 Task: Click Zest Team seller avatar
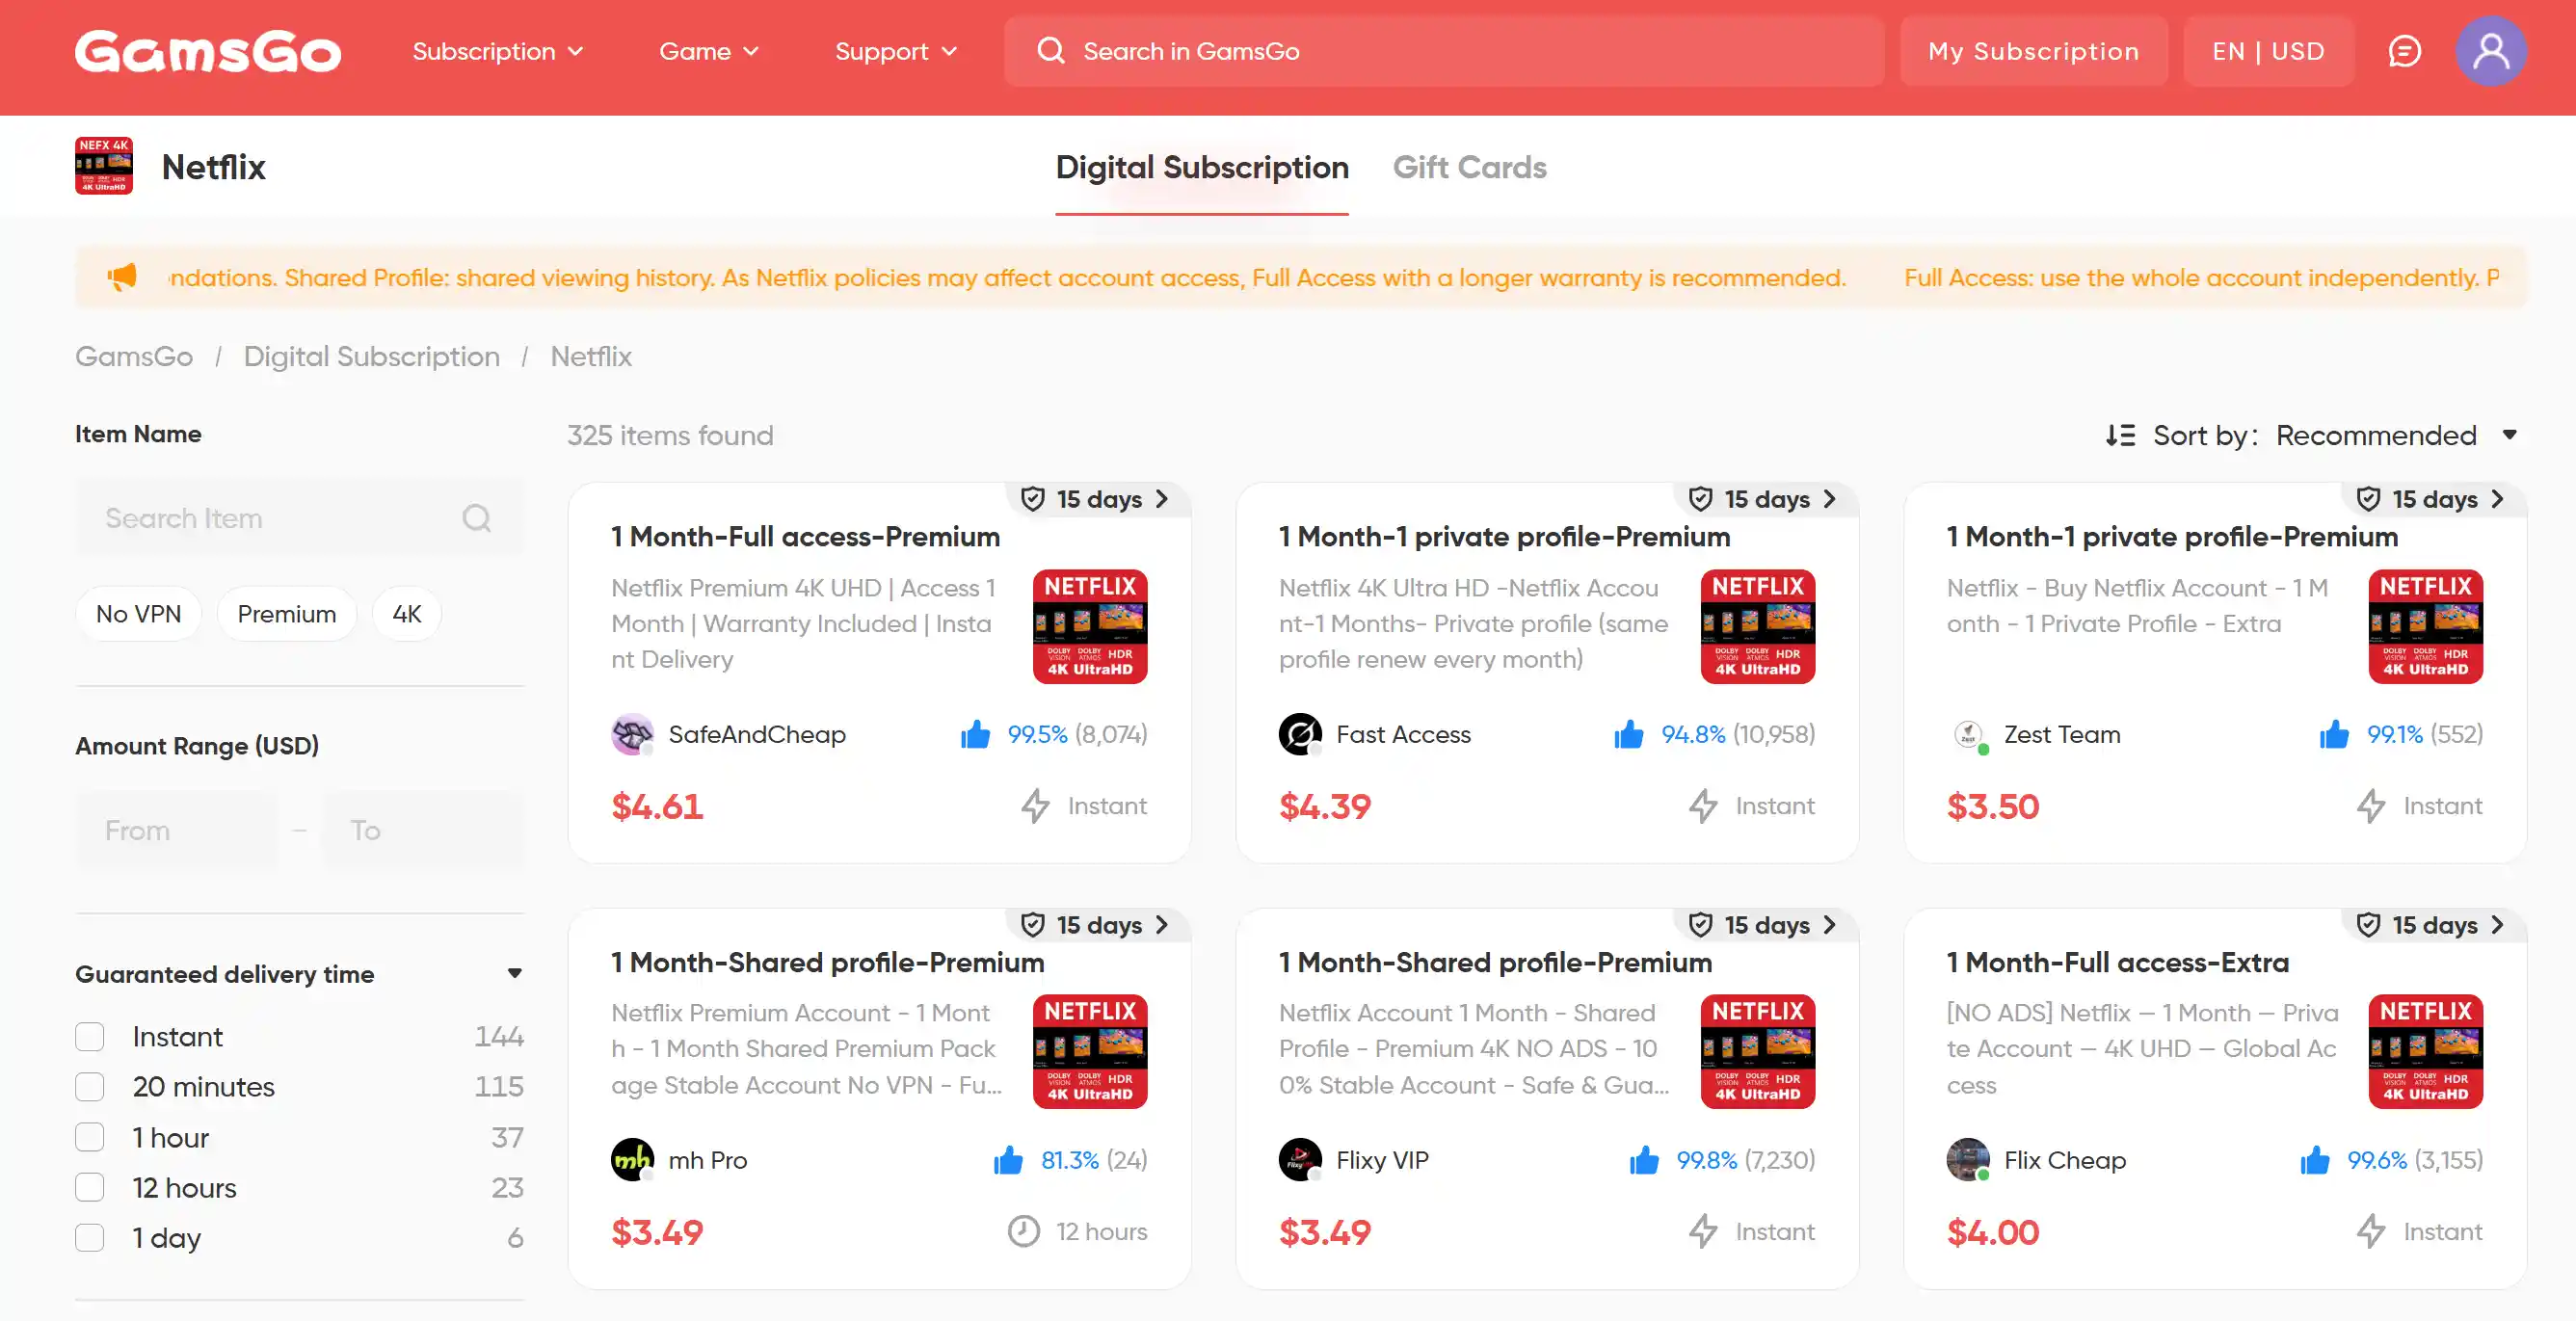pos(1968,734)
